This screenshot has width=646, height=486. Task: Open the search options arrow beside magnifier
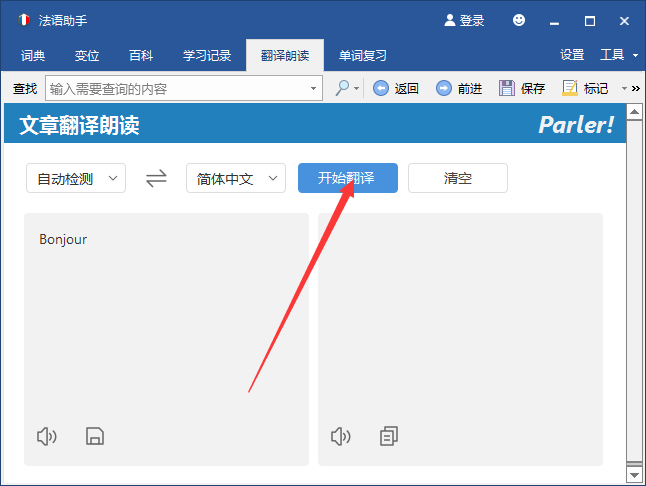pos(356,88)
